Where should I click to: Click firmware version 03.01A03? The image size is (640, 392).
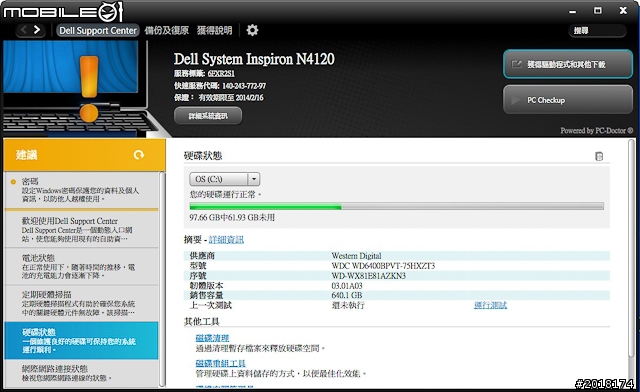347,285
